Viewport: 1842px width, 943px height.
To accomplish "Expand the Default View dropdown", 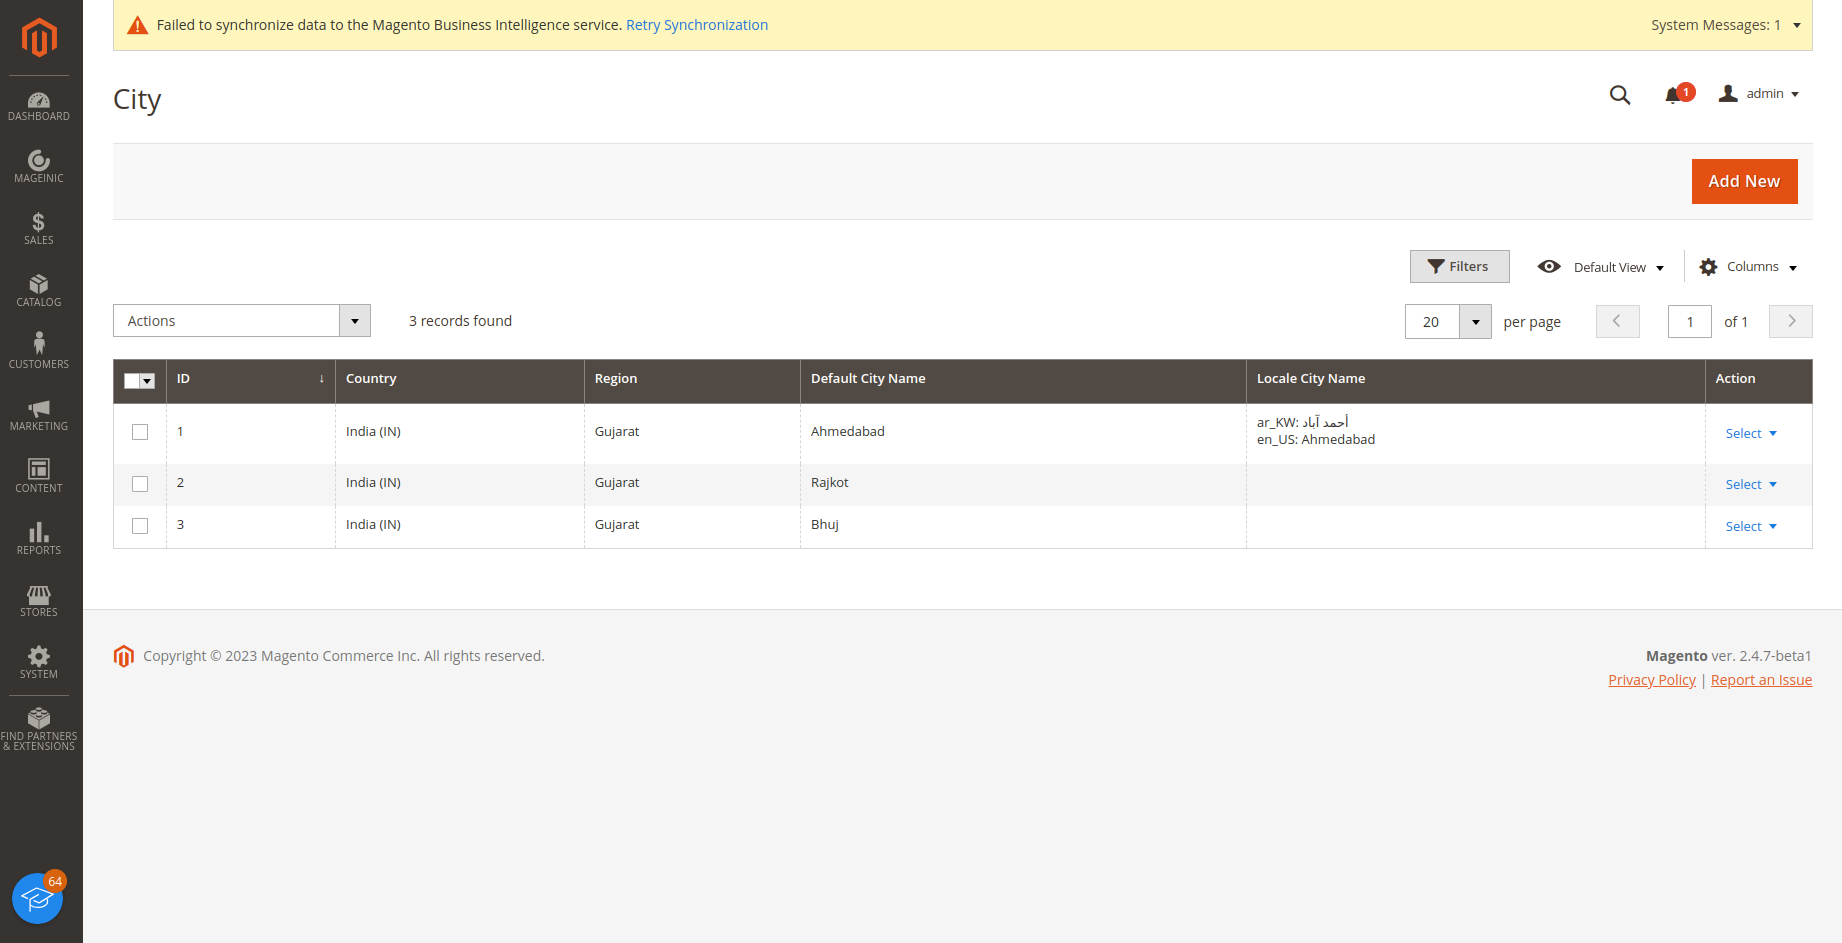I will 1601,267.
